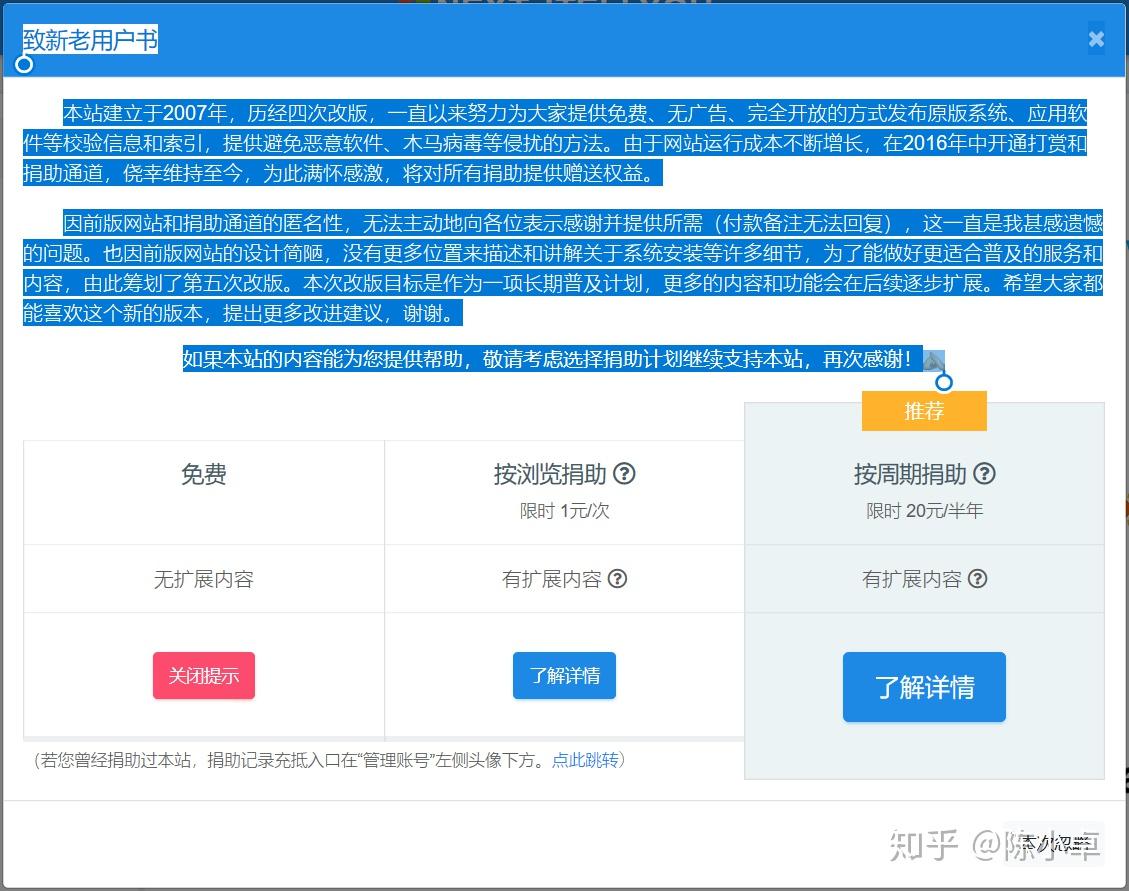Click the help icon beside 按周期捐助
1129x891 pixels.
point(984,474)
